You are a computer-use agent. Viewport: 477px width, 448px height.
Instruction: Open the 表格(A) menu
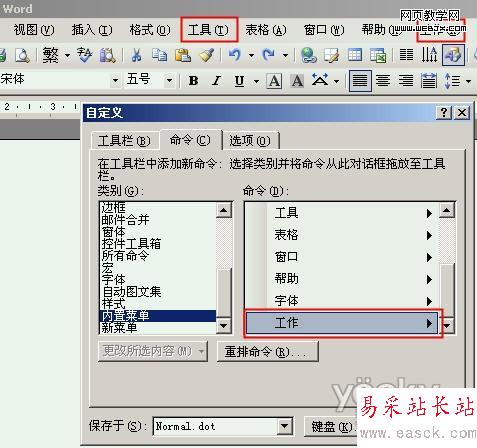click(266, 30)
